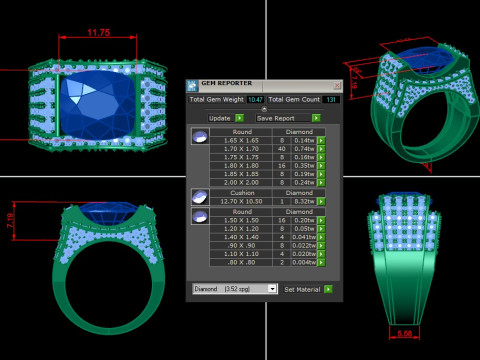480x360 pixels.
Task: Click the Set Material label button
Action: click(302, 289)
